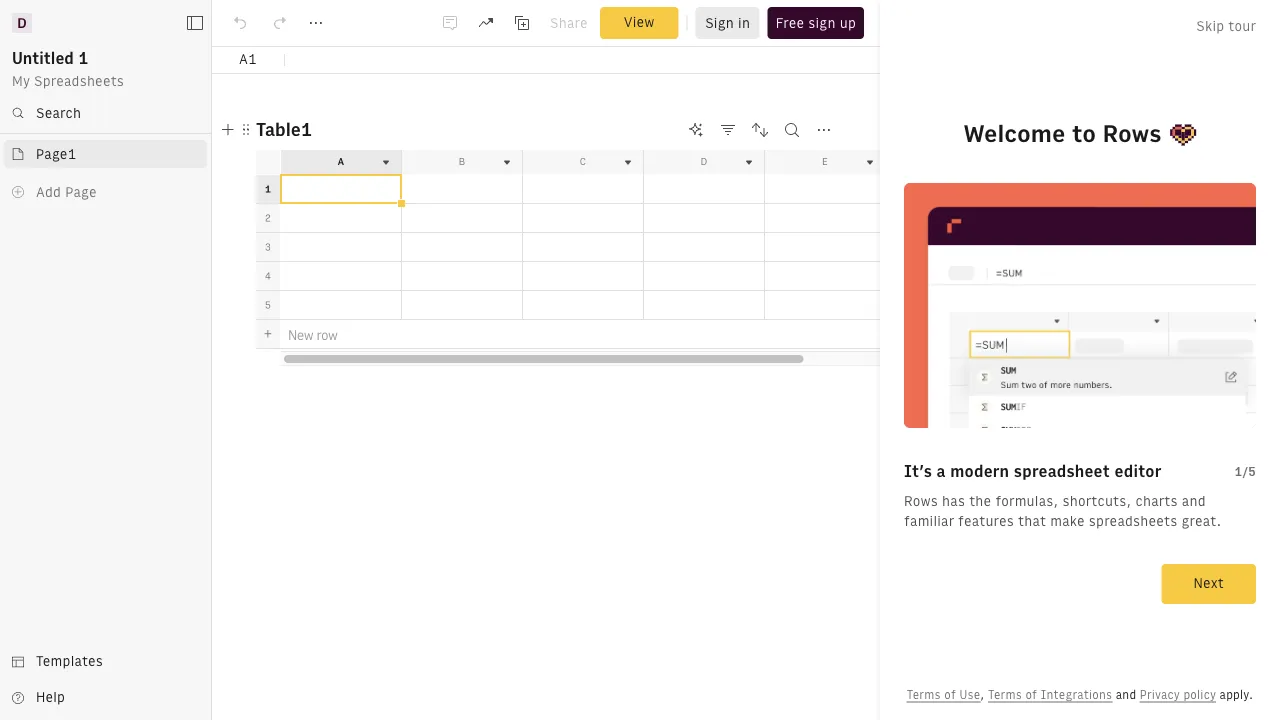1280x720 pixels.
Task: Open the comments icon
Action: click(x=450, y=23)
